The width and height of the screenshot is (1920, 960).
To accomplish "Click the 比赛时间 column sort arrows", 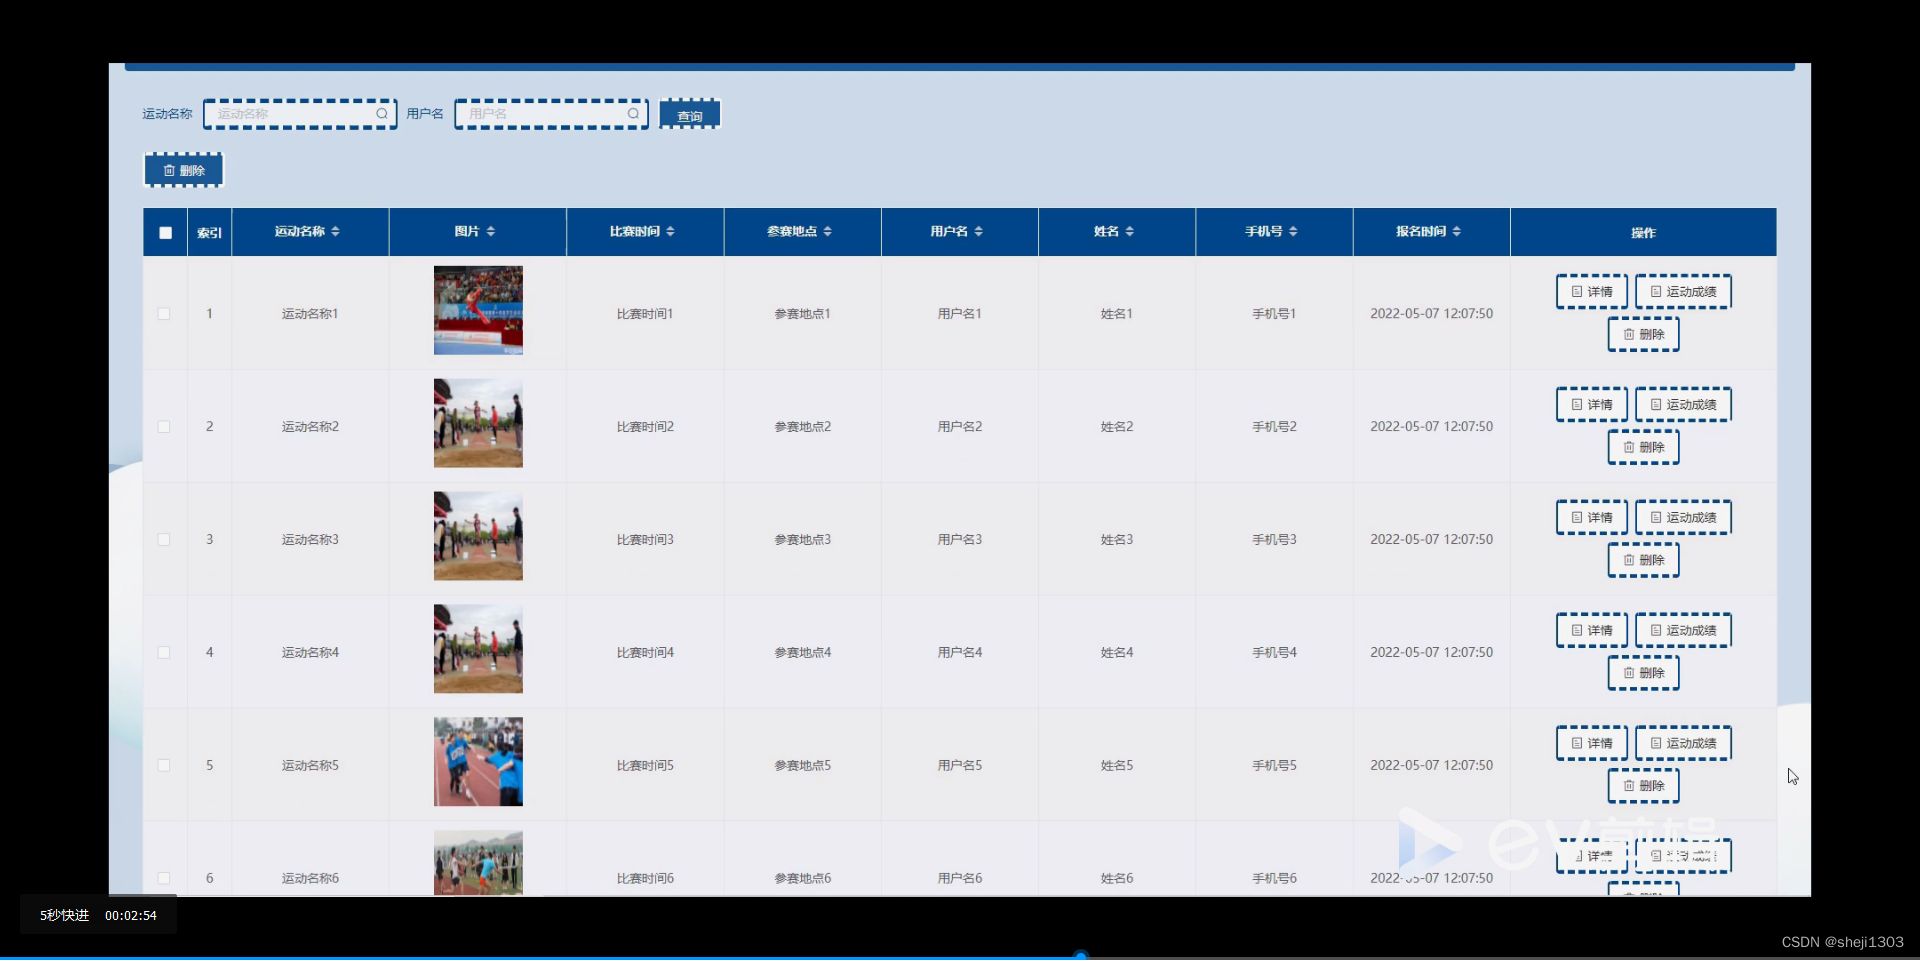I will (671, 231).
